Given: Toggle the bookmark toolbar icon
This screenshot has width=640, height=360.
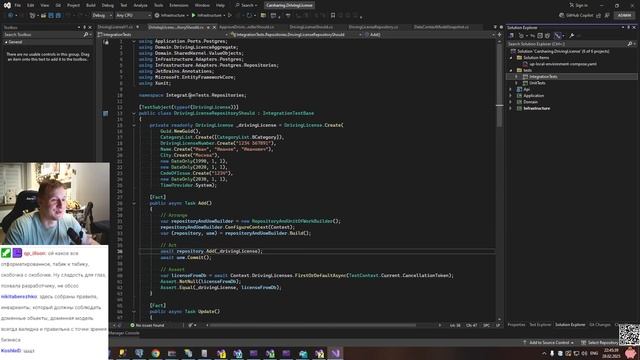Looking at the screenshot, I should click(333, 15).
